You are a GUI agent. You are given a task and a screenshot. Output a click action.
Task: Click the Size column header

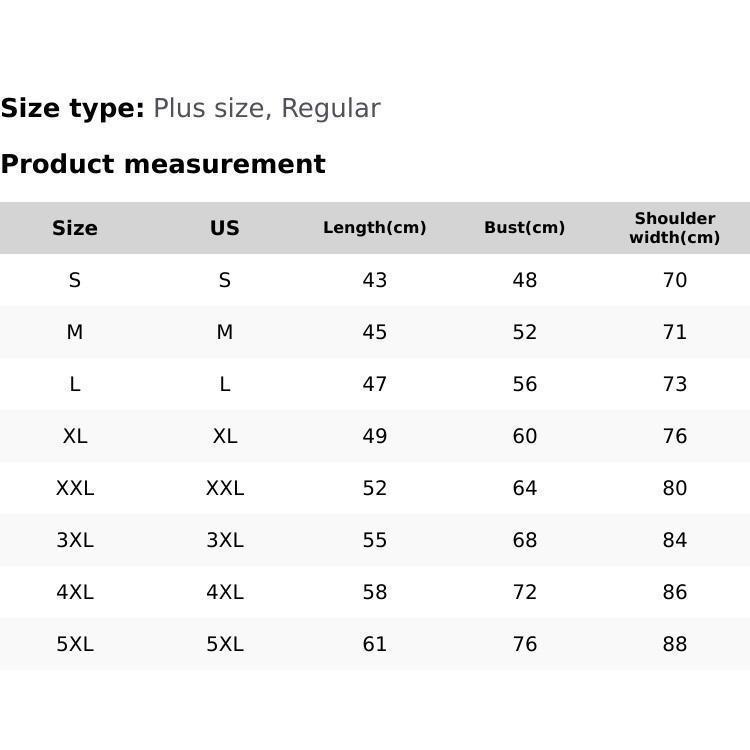(75, 228)
